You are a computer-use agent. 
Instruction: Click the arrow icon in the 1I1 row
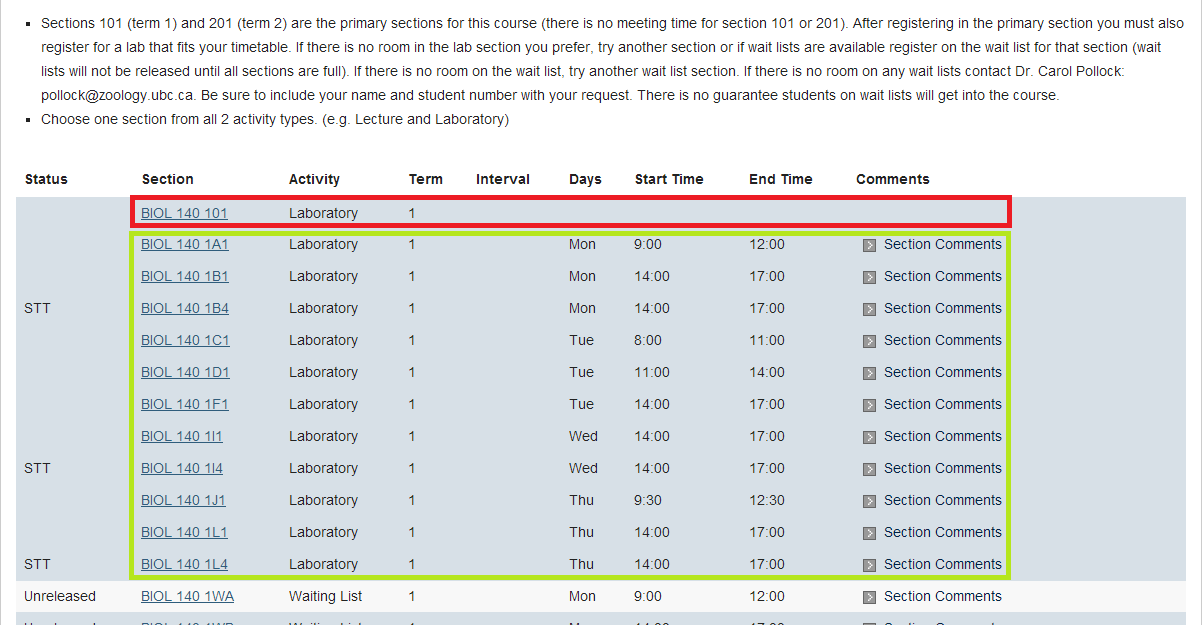[869, 437]
